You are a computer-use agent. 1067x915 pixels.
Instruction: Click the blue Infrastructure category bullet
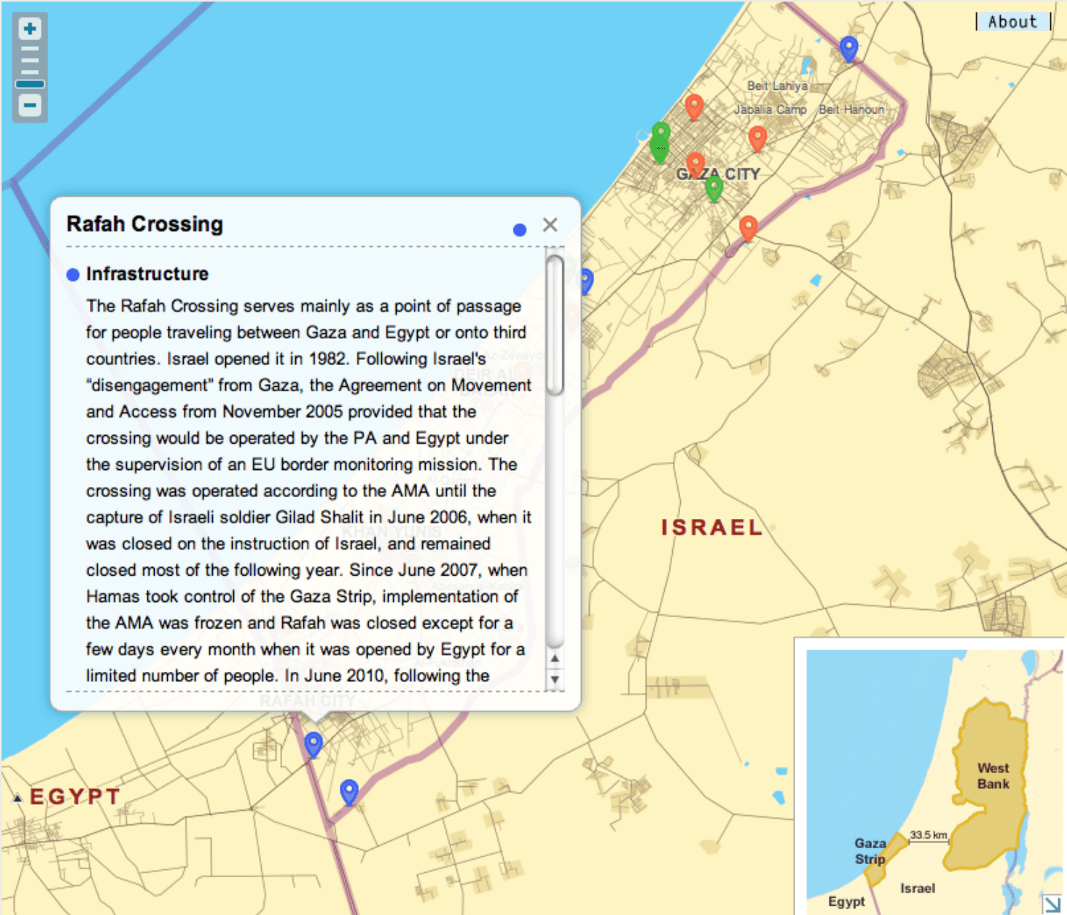pos(73,275)
